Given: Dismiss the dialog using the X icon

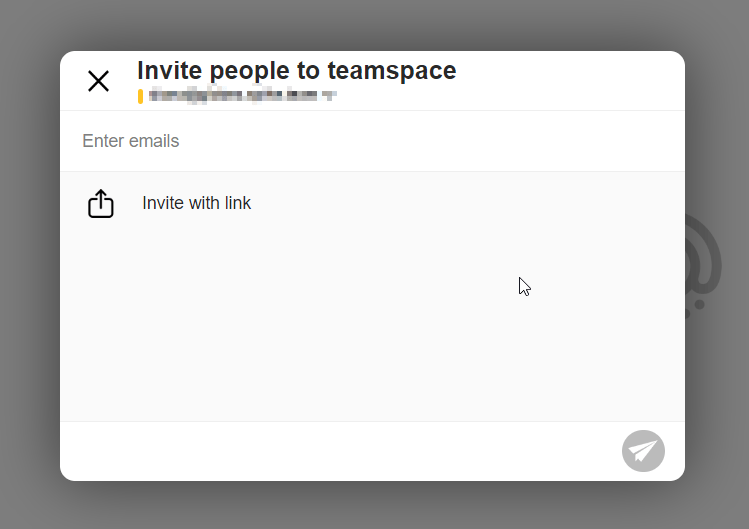Looking at the screenshot, I should (98, 81).
